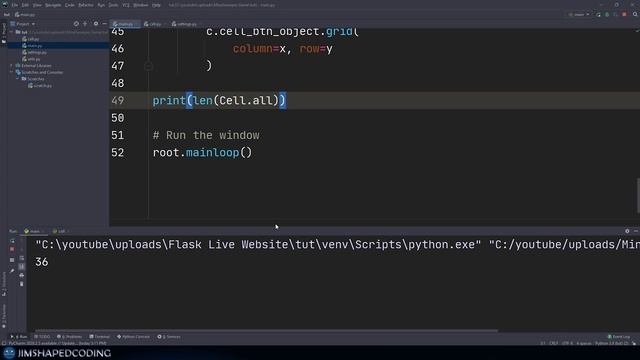Click the output value 36 in console
The width and height of the screenshot is (640, 360).
point(42,262)
